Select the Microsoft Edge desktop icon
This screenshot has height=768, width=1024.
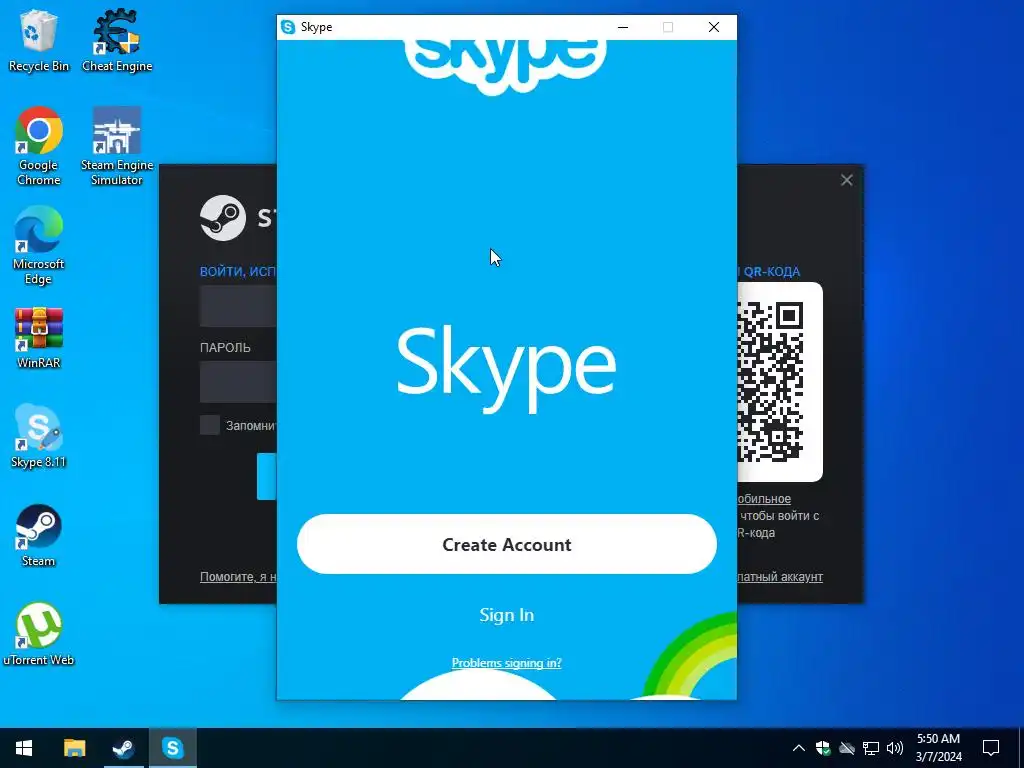pos(39,246)
